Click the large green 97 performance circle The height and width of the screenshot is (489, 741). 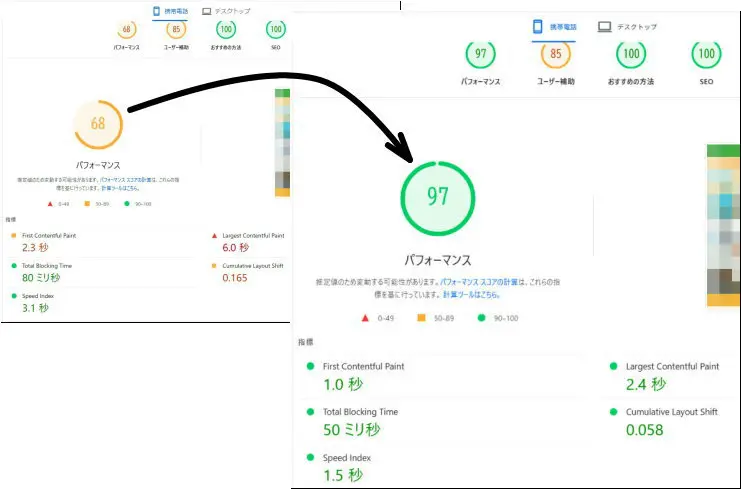click(438, 196)
